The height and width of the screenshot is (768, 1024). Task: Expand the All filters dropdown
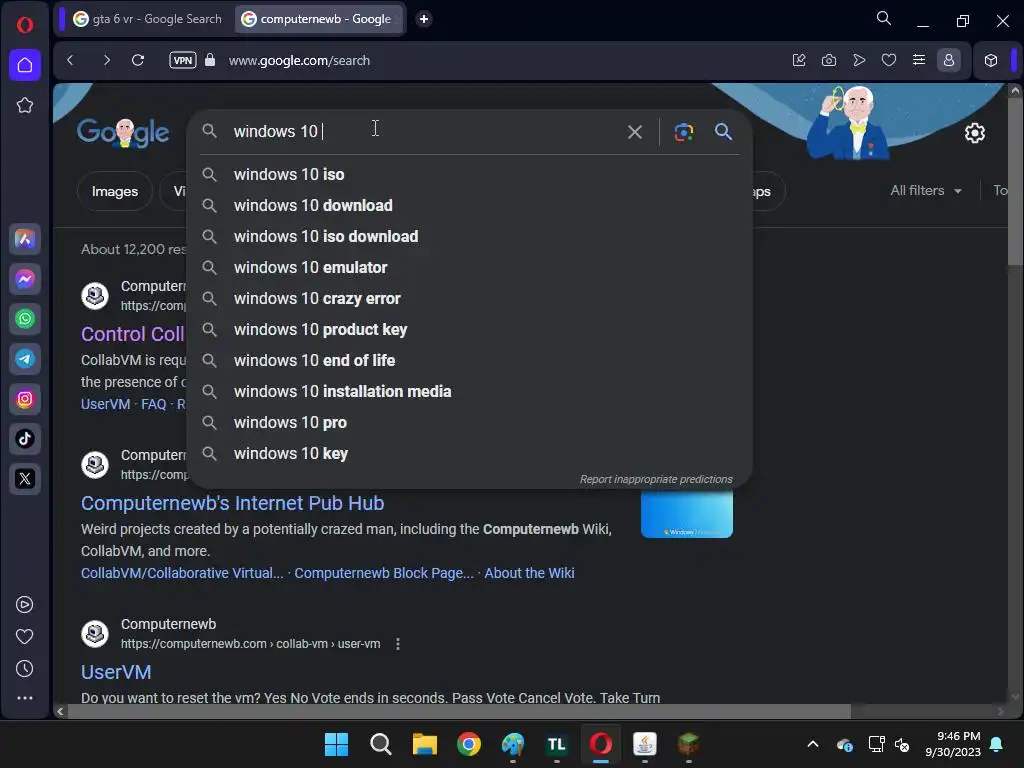point(925,191)
